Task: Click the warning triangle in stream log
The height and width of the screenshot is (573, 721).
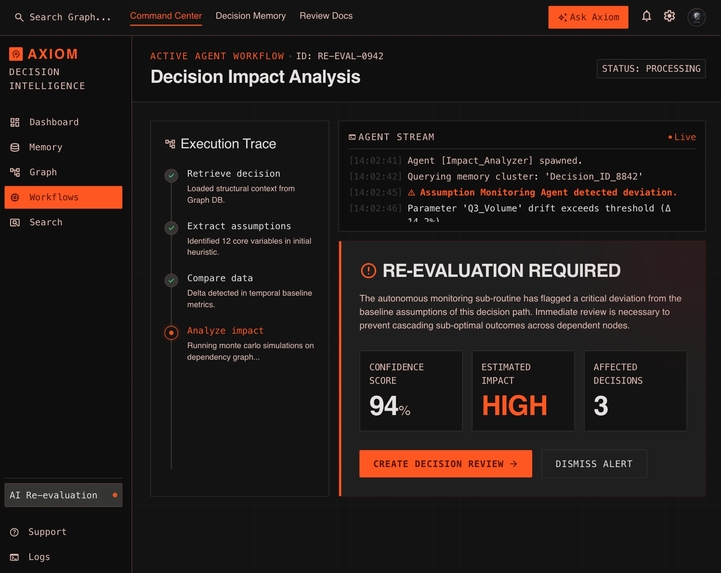Action: (x=412, y=192)
